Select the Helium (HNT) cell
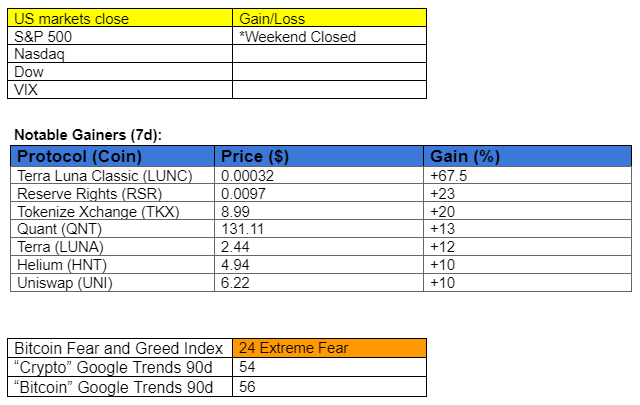The height and width of the screenshot is (405, 640). [113, 265]
